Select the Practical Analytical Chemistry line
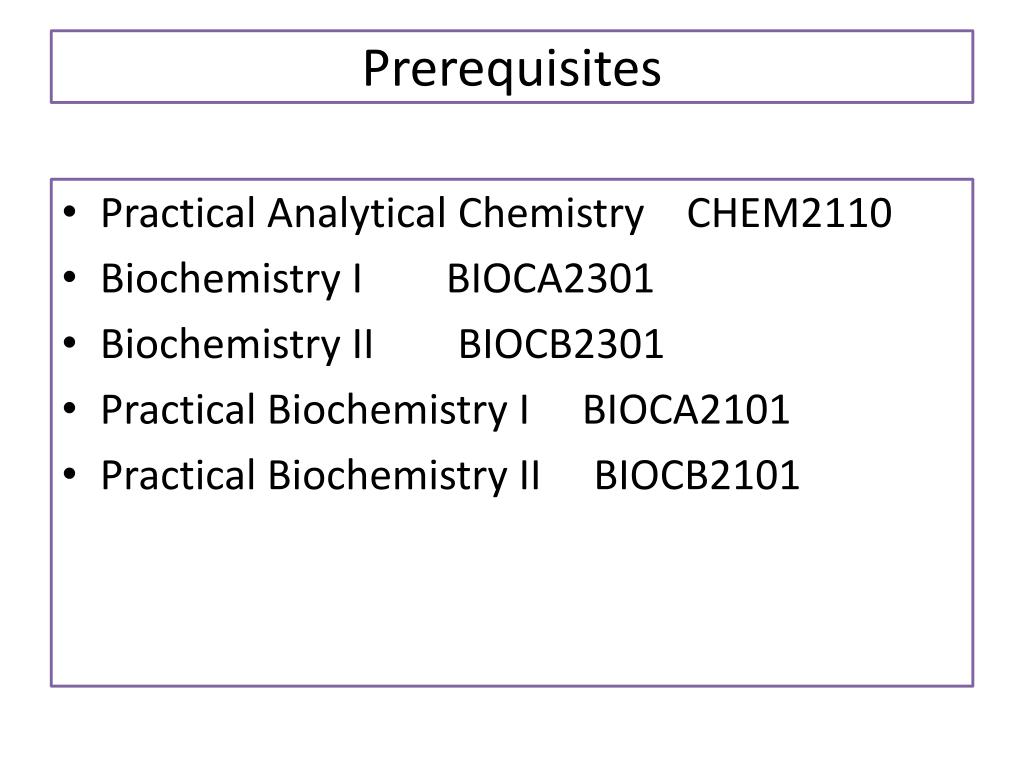 373,214
